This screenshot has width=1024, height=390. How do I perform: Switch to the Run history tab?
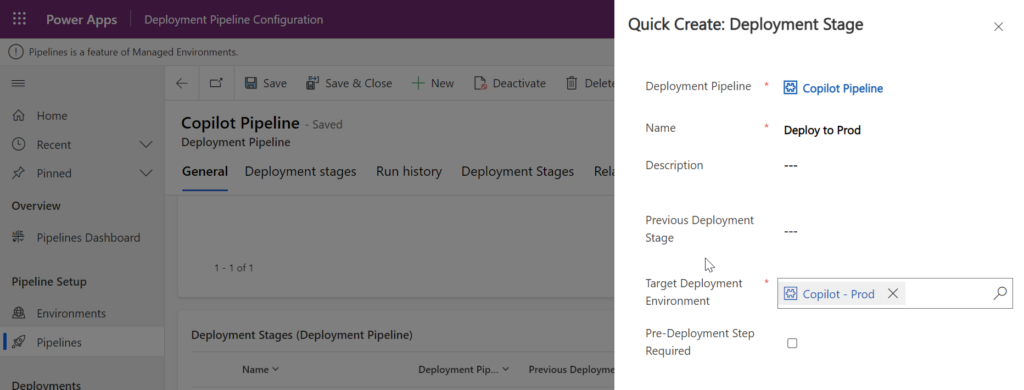(x=409, y=171)
